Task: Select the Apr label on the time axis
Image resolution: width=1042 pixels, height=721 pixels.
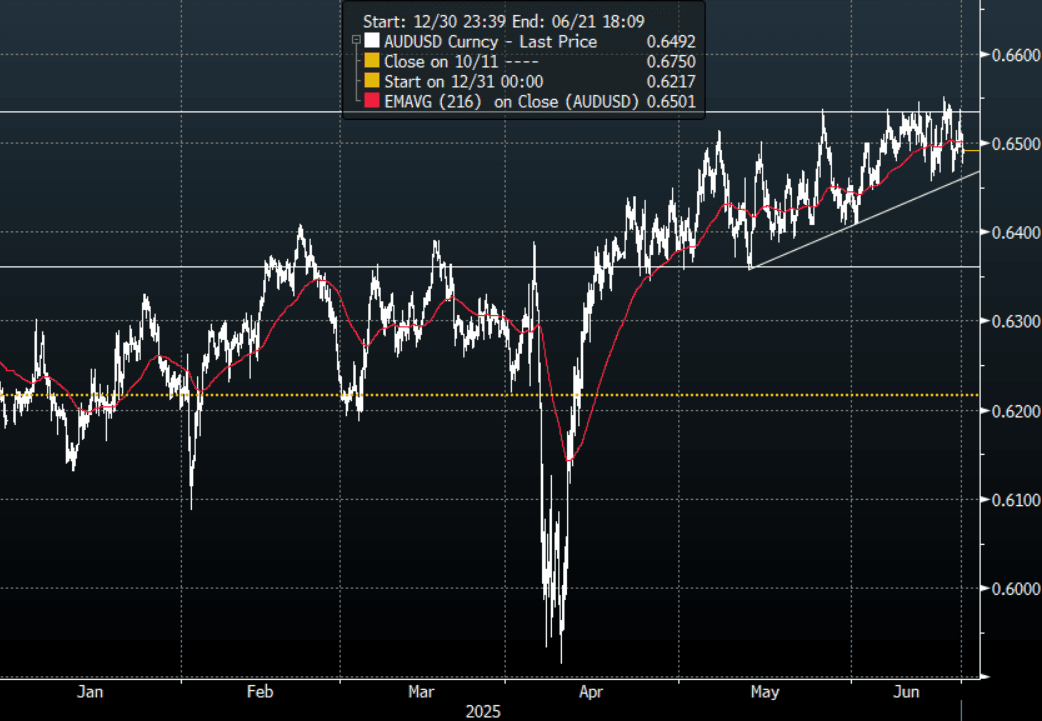Action: (590, 692)
